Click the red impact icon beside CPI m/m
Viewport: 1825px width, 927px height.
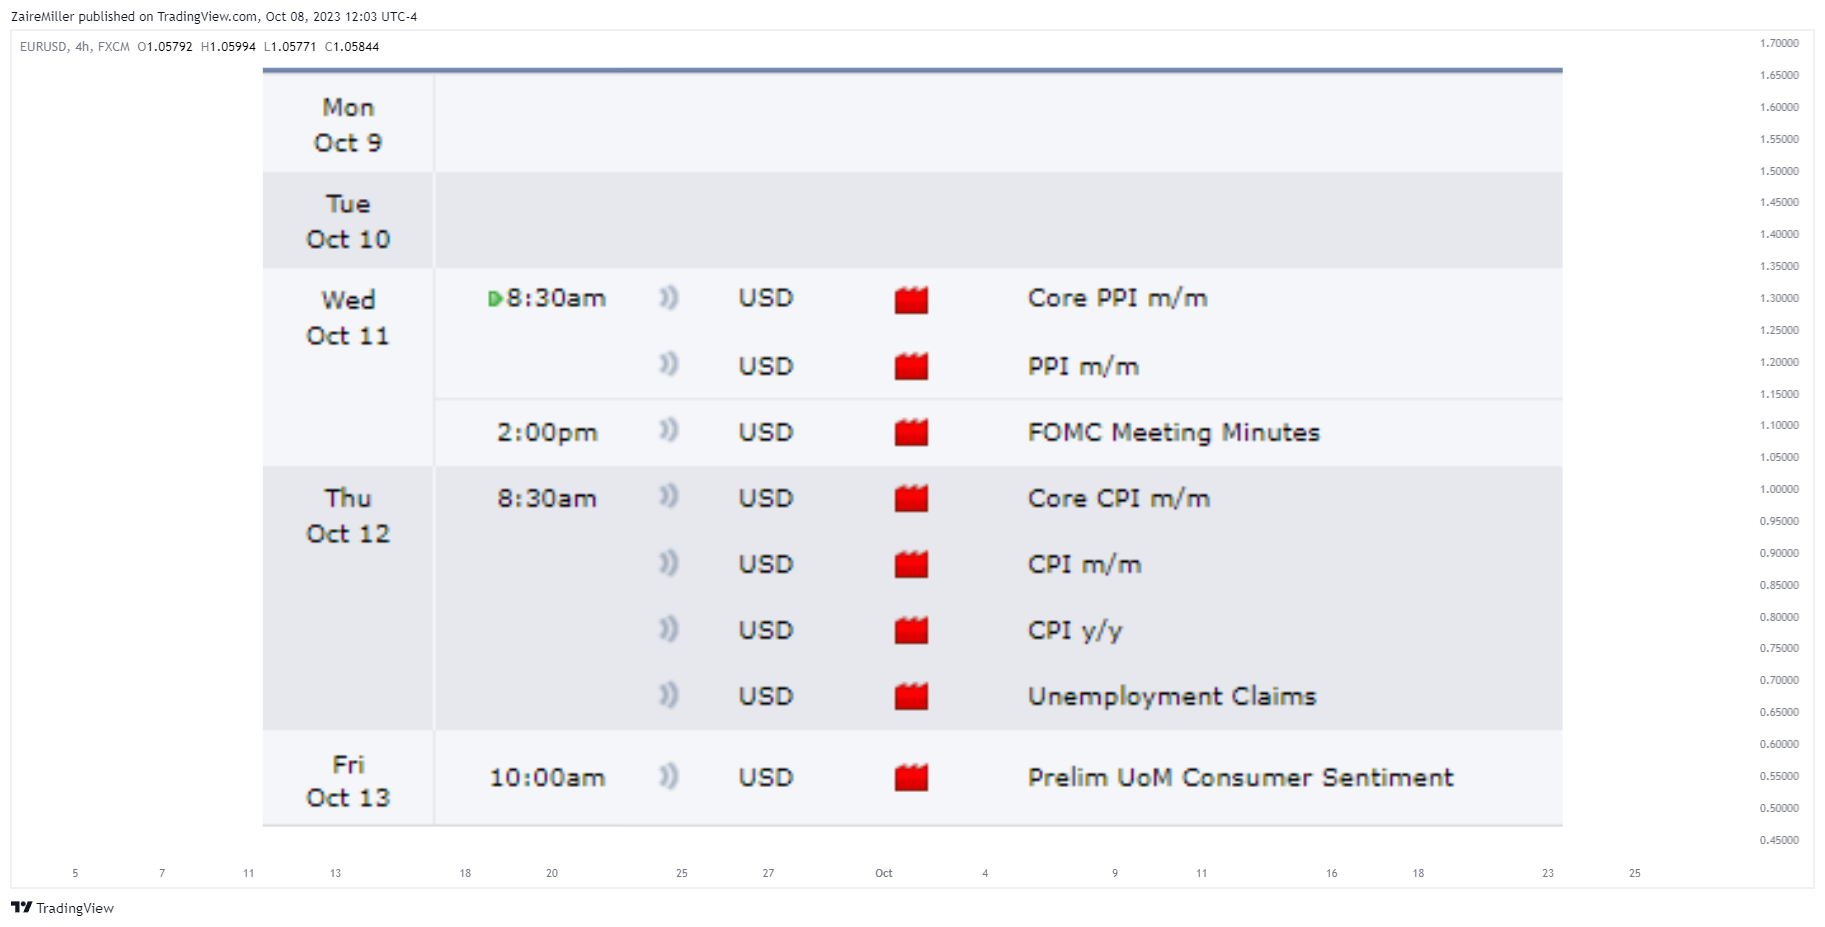pos(911,564)
